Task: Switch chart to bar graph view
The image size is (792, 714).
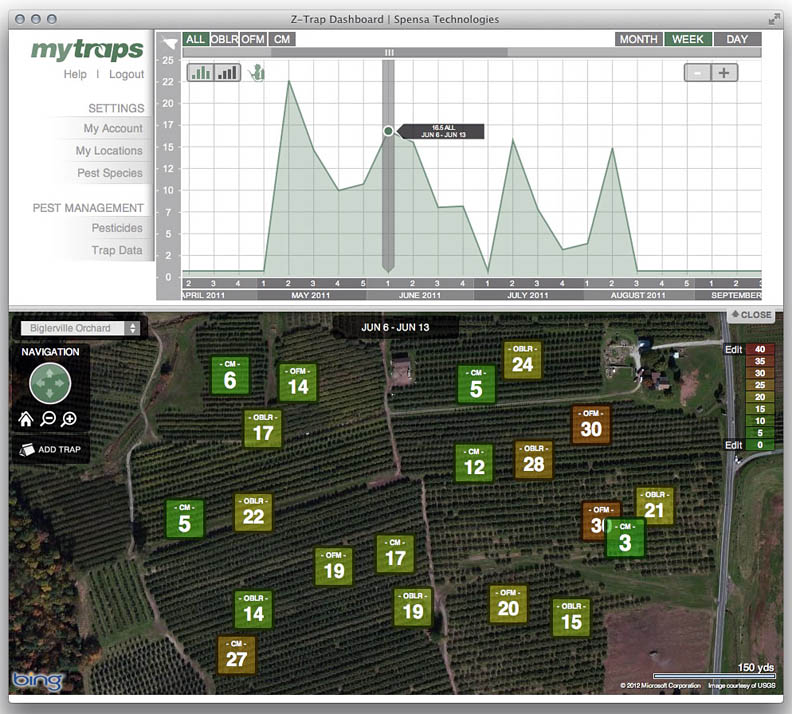Action: (x=200, y=73)
